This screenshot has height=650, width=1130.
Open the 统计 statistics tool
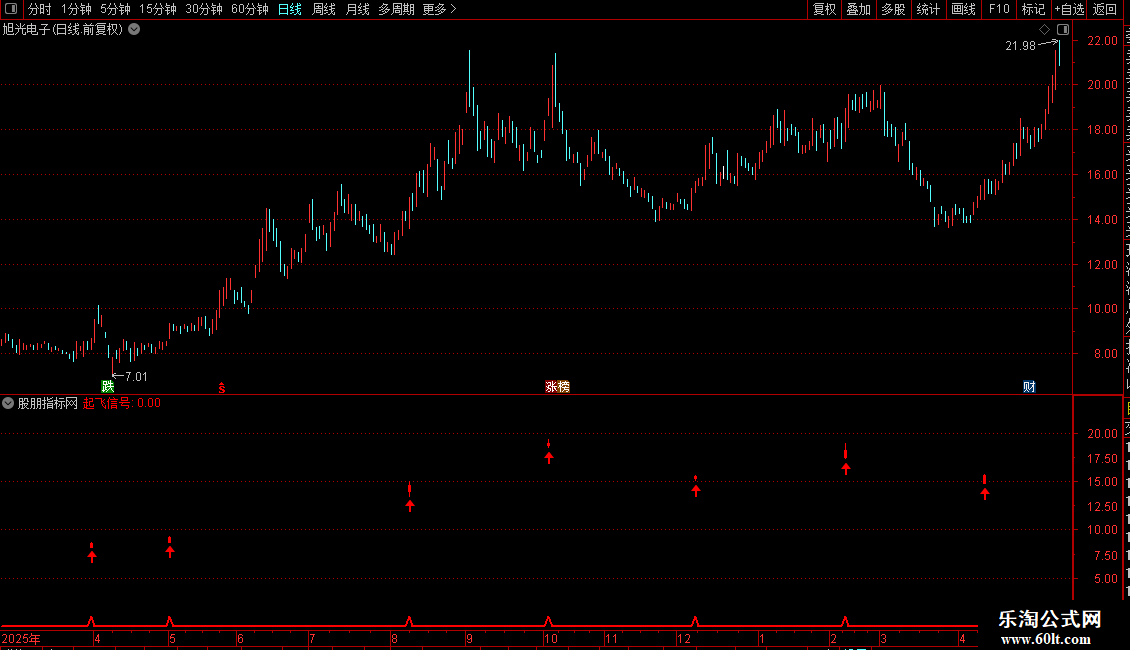pos(928,9)
